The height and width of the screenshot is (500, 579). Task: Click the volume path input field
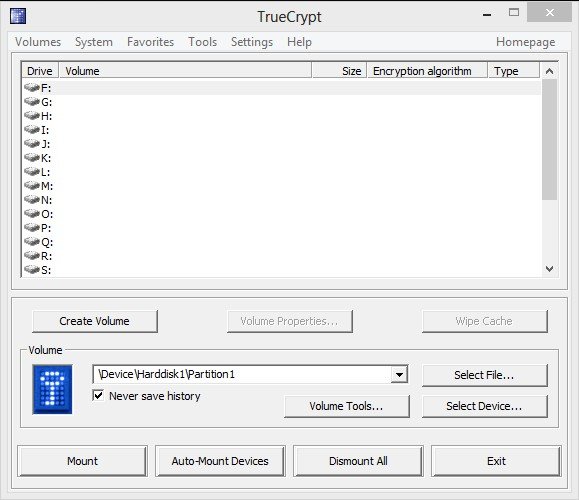[x=242, y=374]
